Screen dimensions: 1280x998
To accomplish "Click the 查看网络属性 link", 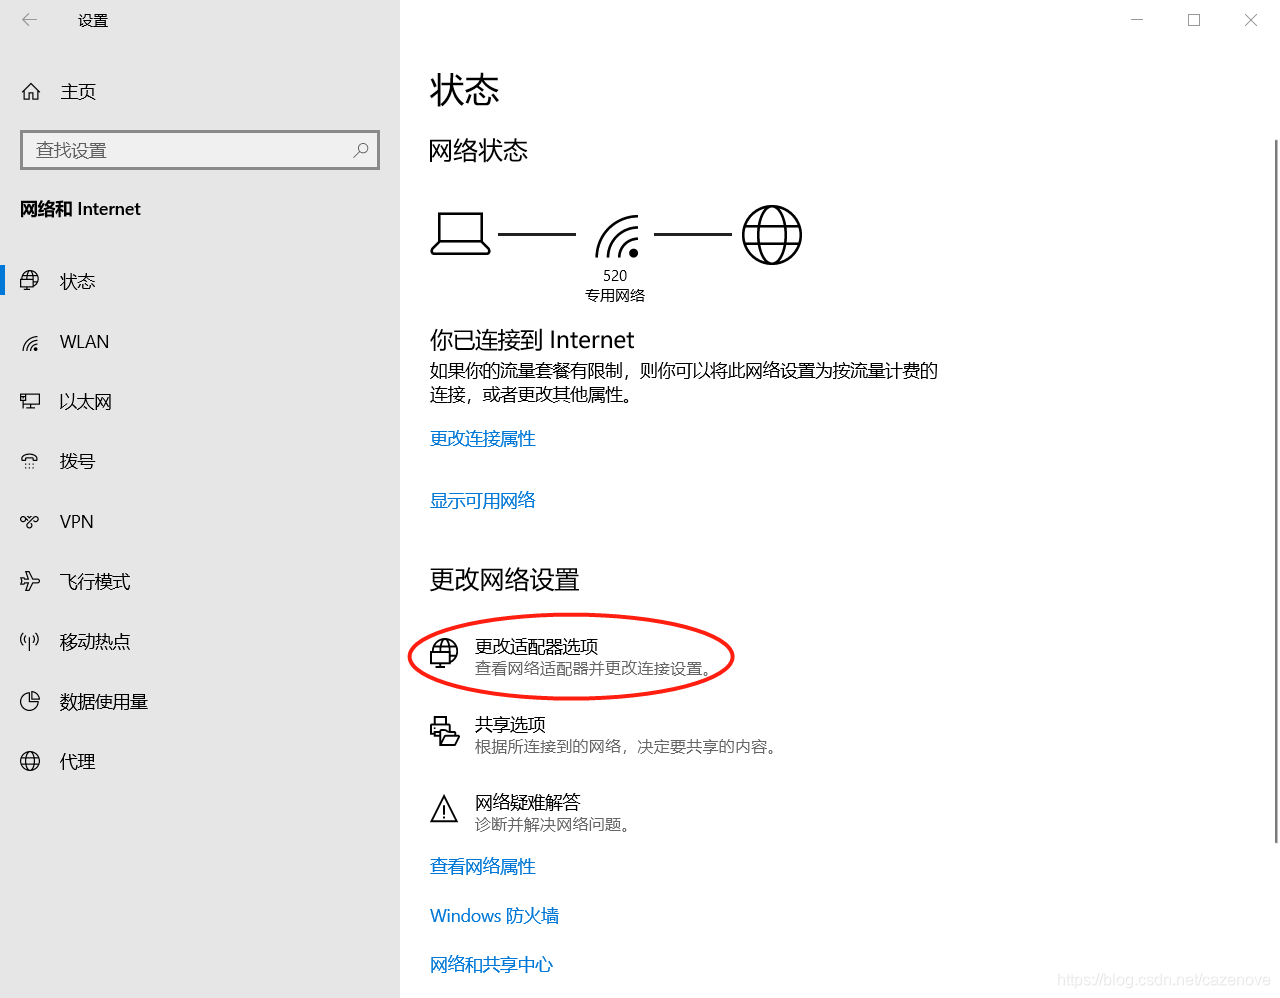I will pos(483,867).
